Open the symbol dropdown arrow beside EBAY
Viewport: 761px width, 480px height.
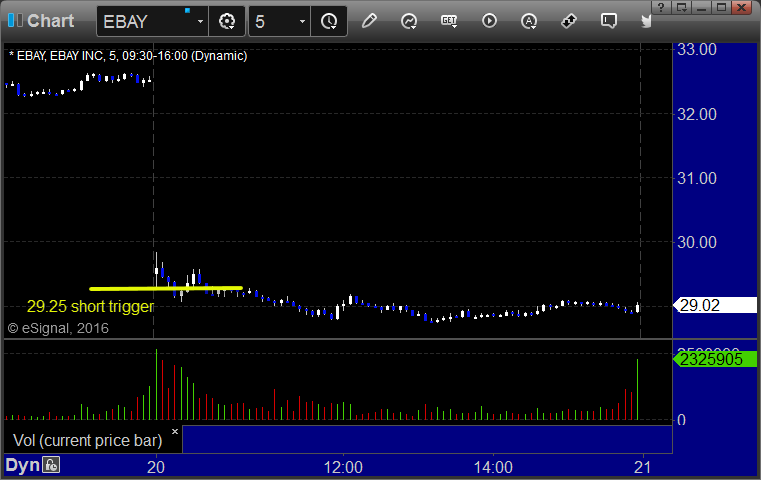tap(200, 21)
